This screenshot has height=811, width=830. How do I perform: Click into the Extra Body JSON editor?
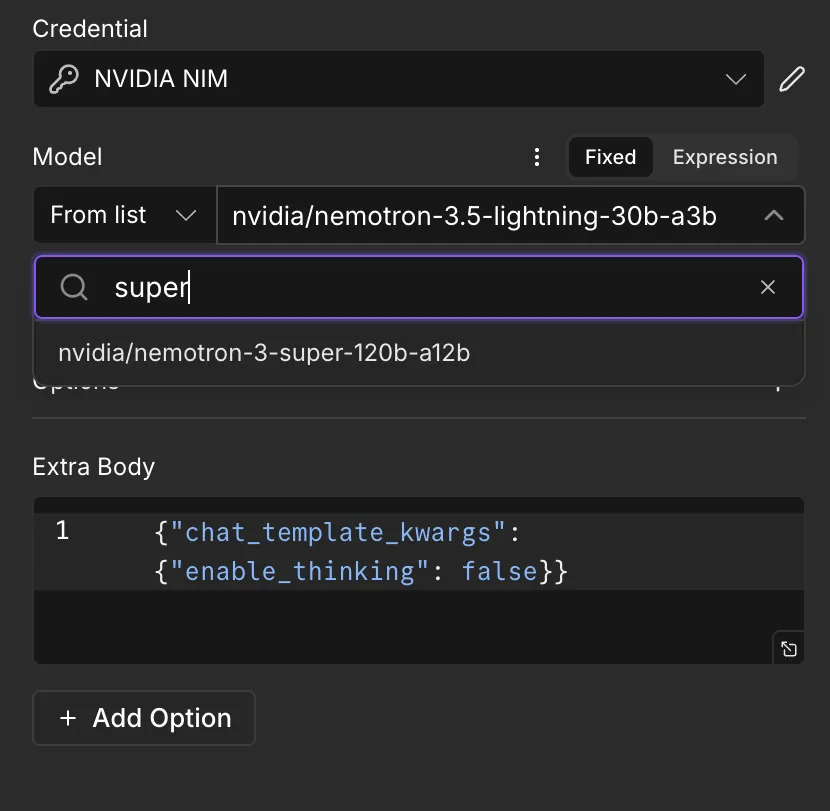coord(419,580)
